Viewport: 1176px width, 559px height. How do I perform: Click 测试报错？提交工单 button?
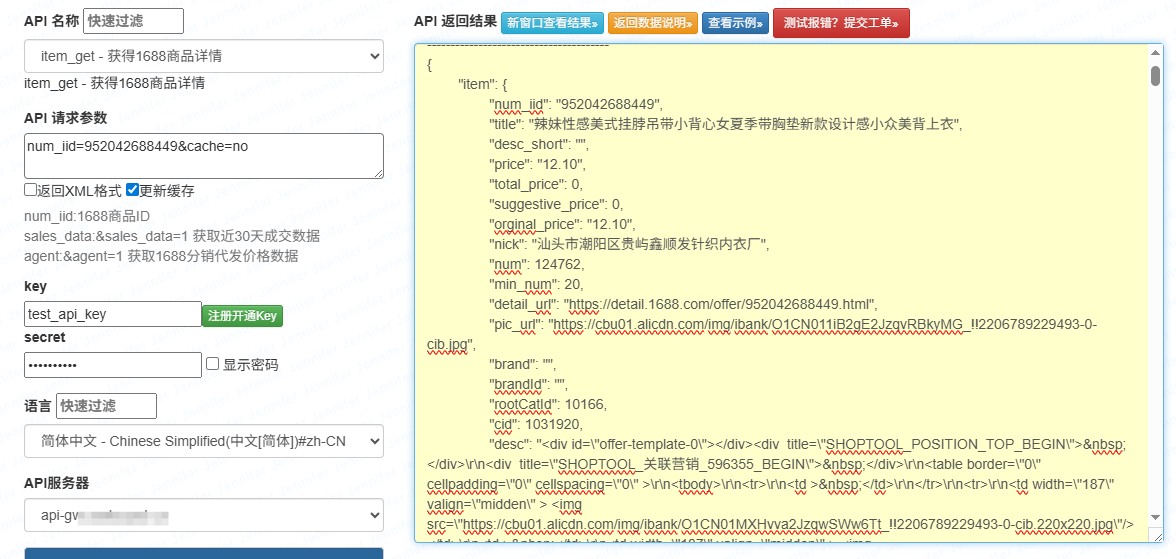(x=841, y=23)
